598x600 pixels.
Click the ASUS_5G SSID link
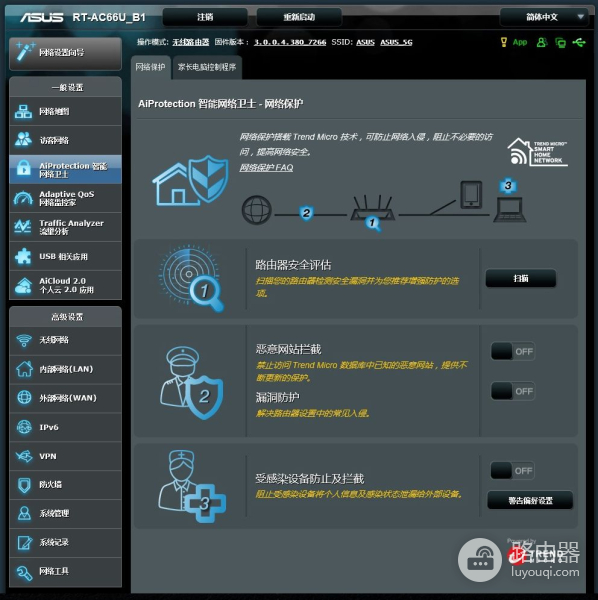(396, 42)
